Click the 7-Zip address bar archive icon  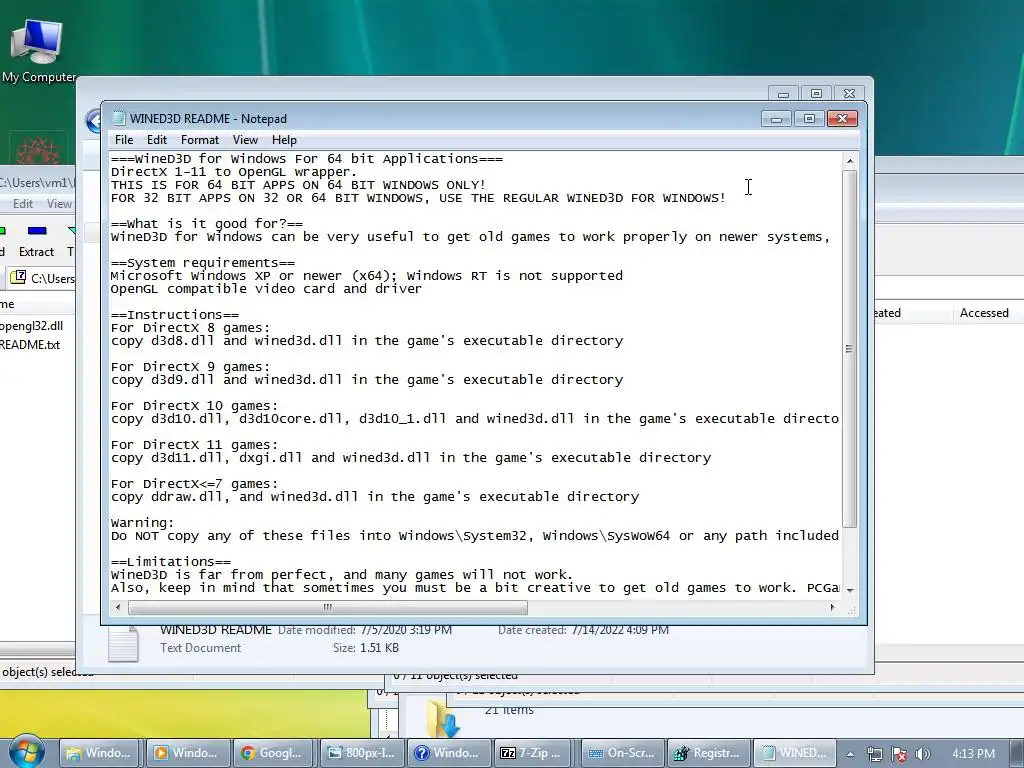19,278
